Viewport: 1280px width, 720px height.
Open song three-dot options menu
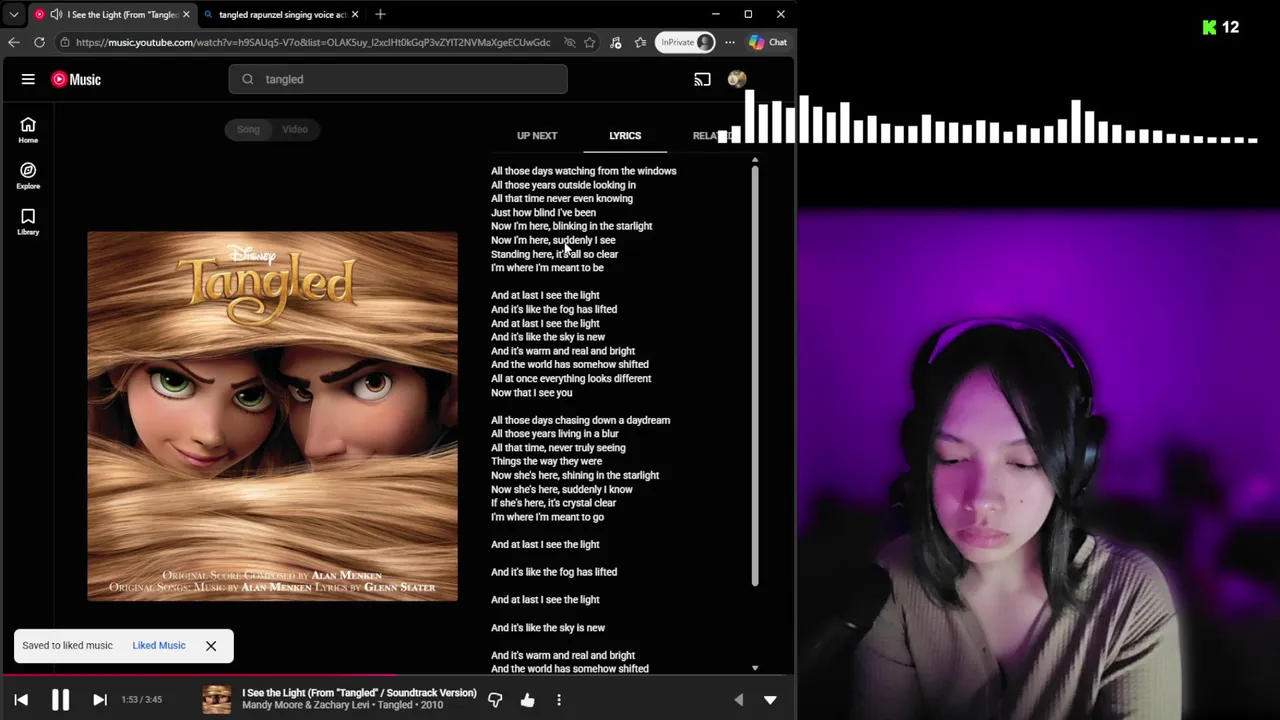coord(559,700)
